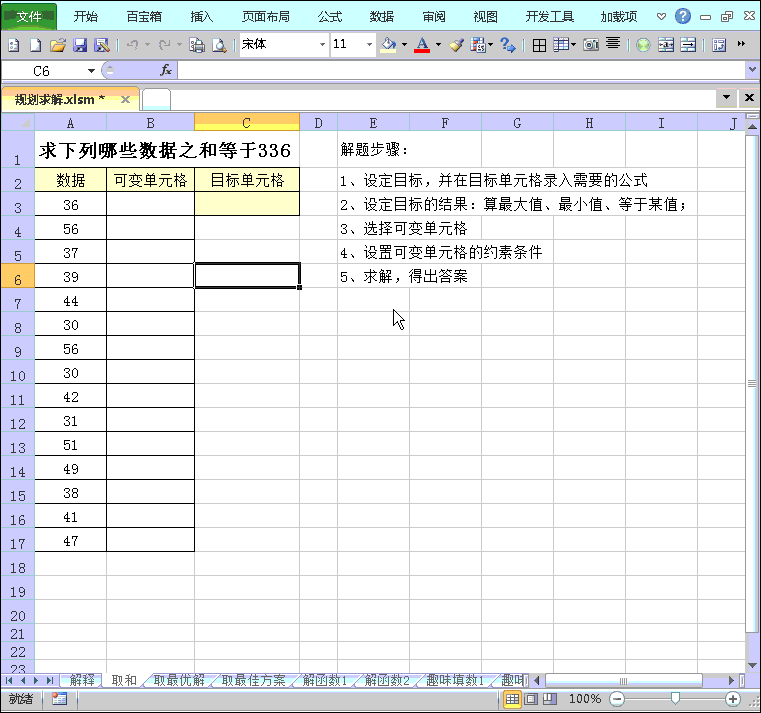This screenshot has height=713, width=761.
Task: Click the vertical scrollbar down arrow
Action: [752, 665]
